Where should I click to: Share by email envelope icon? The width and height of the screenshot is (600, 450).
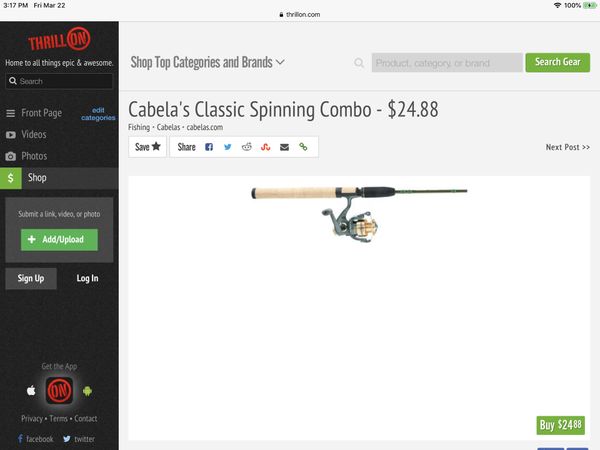284,147
